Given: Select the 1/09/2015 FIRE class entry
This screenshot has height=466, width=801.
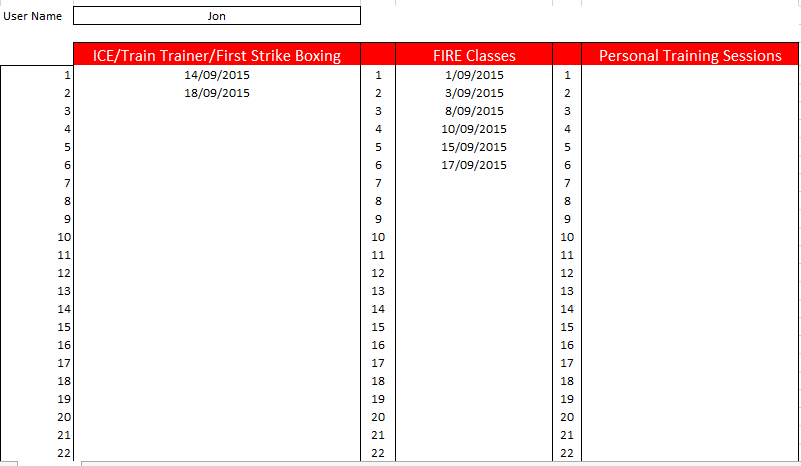Looking at the screenshot, I should (x=474, y=75).
